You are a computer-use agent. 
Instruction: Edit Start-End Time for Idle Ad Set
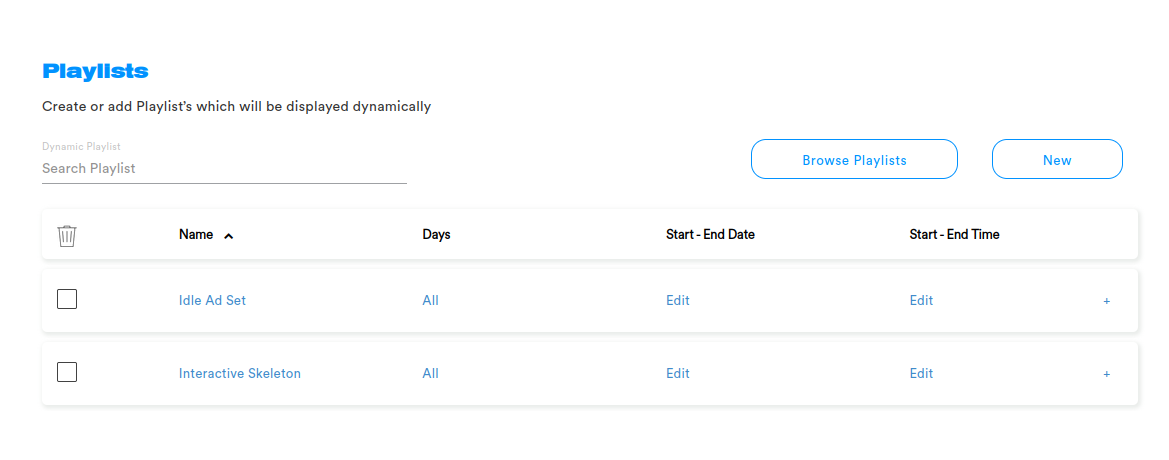(921, 300)
